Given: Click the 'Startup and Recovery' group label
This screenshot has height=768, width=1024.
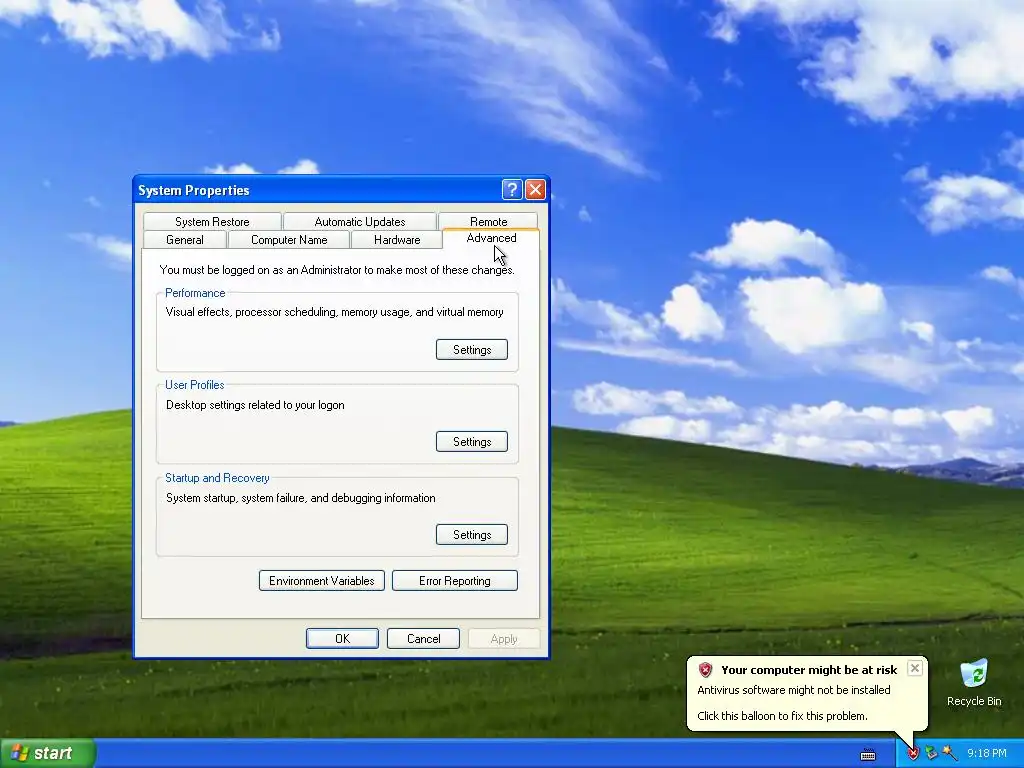Looking at the screenshot, I should pos(217,477).
